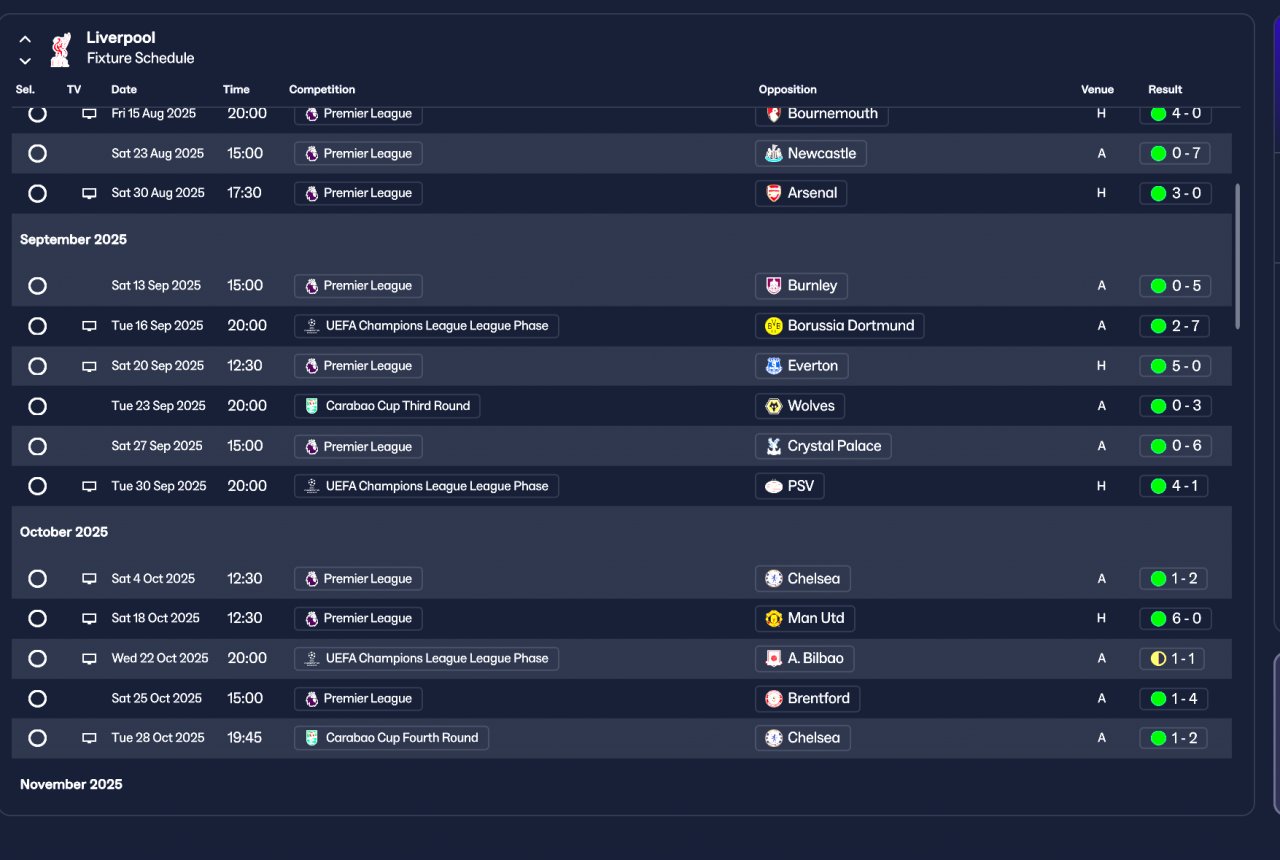Click the "17:30" kick-off time
Screen dimensions: 1280x860
coord(244,193)
